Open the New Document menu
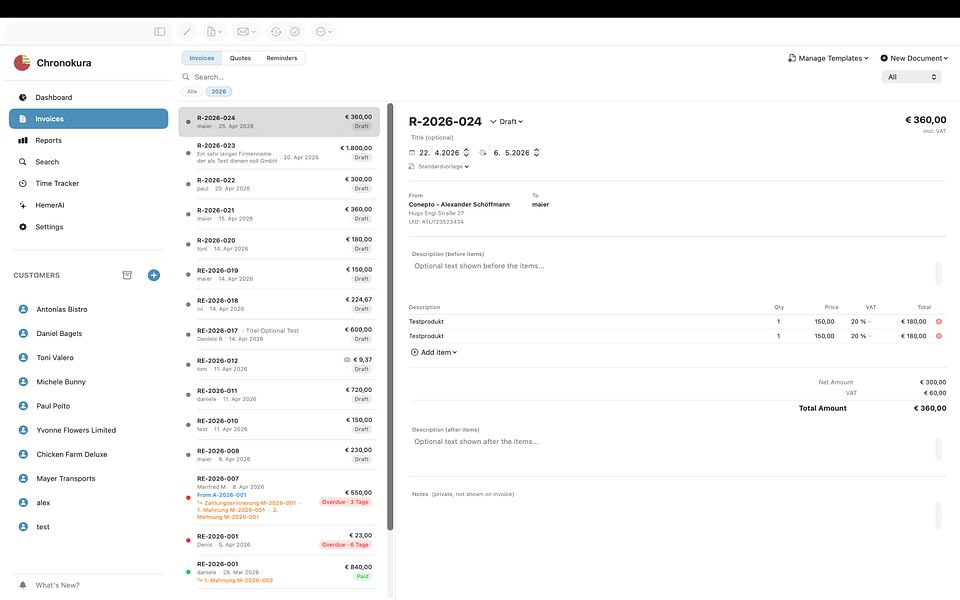 (x=914, y=58)
